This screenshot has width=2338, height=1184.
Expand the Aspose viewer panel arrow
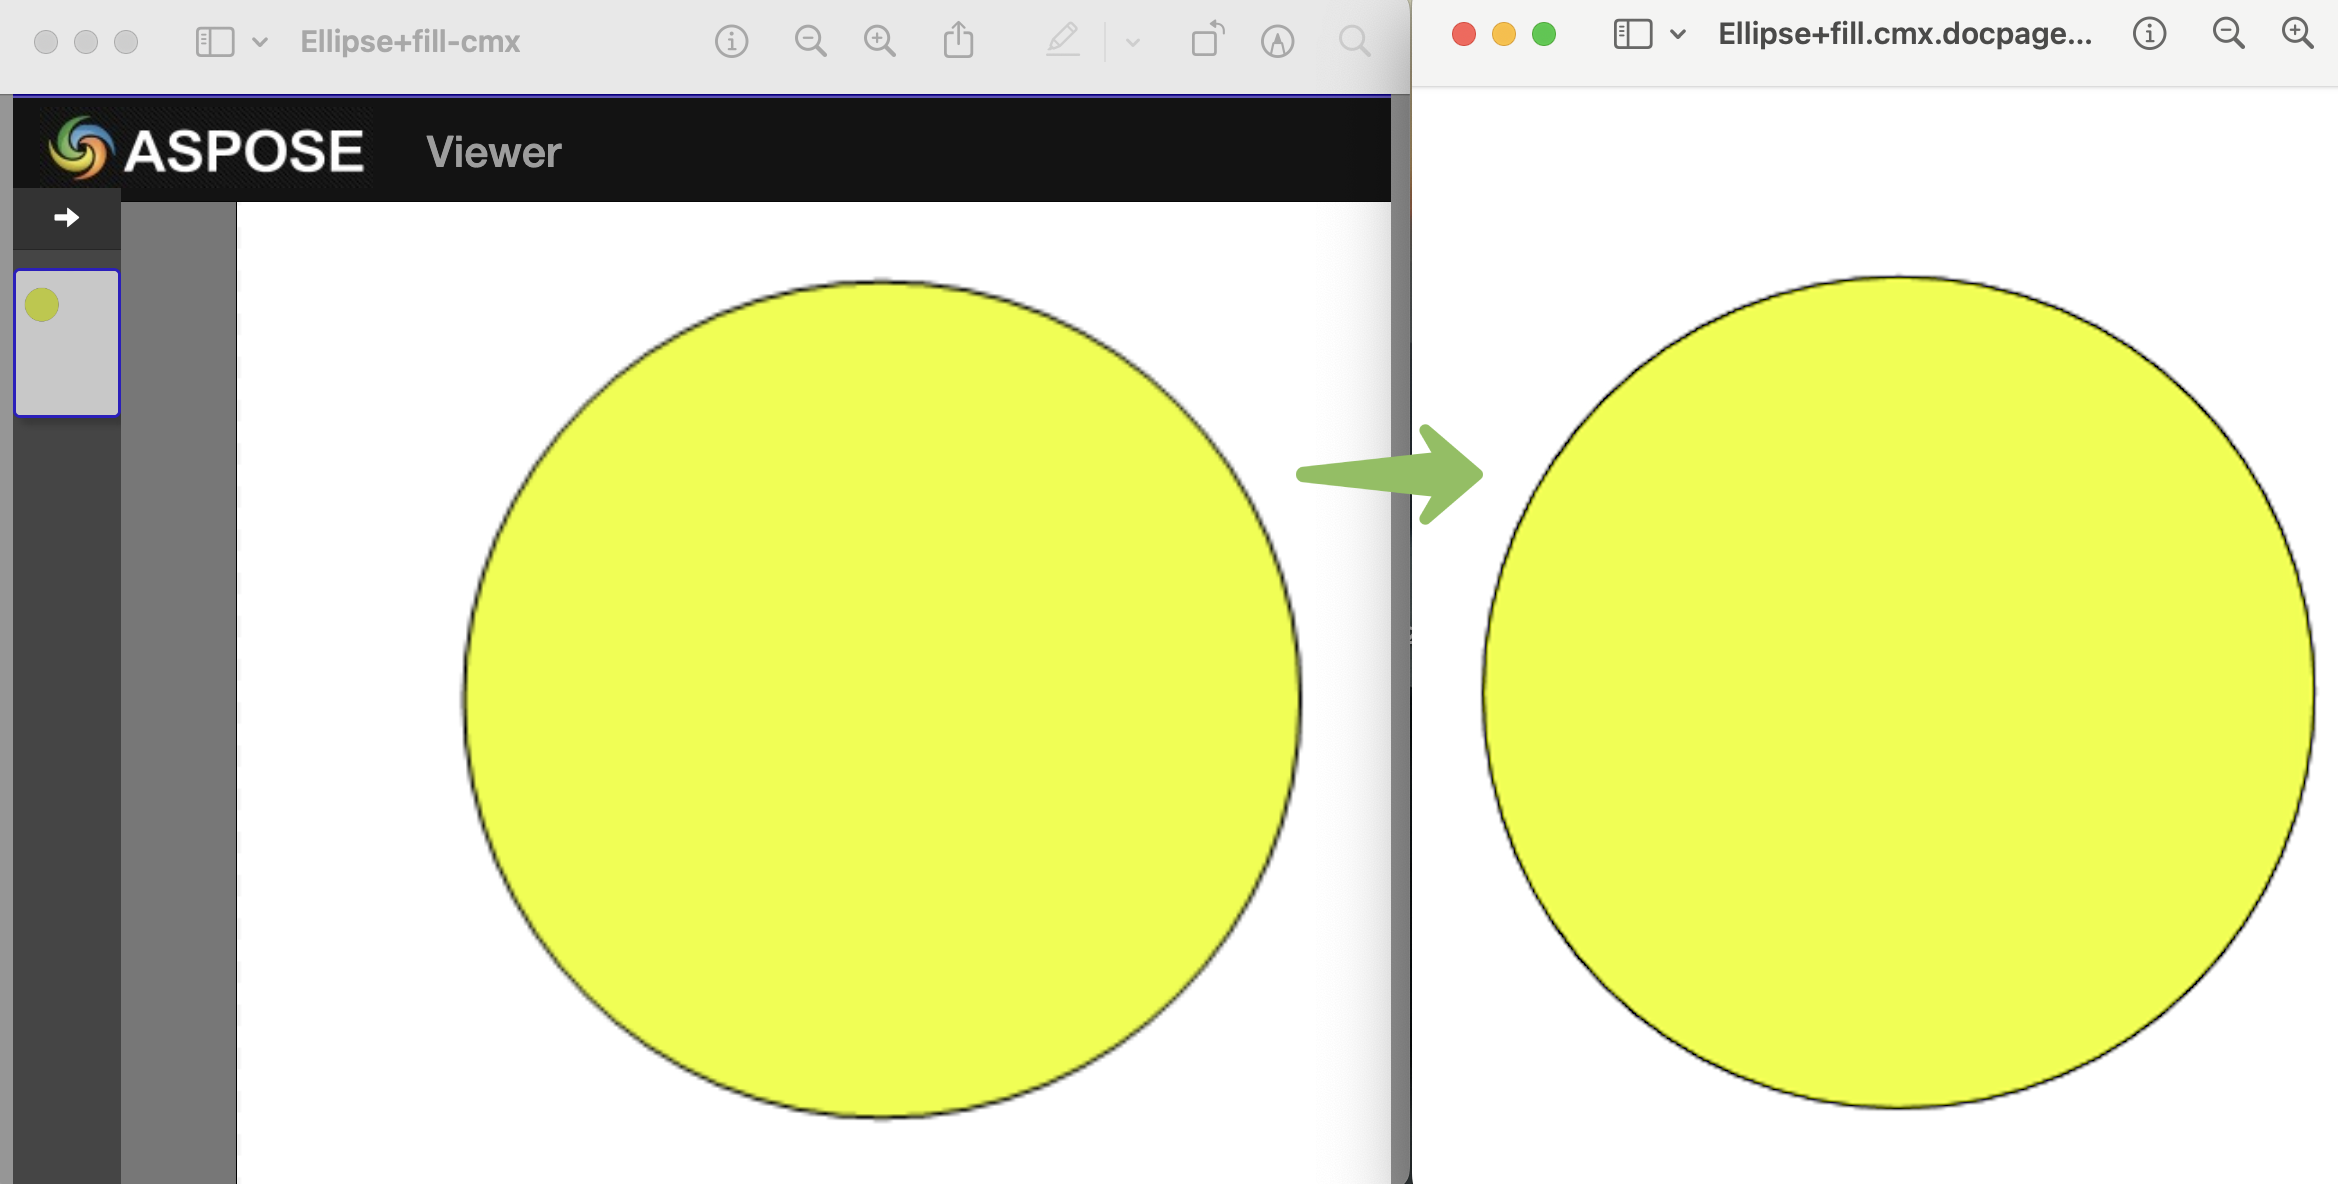(66, 218)
